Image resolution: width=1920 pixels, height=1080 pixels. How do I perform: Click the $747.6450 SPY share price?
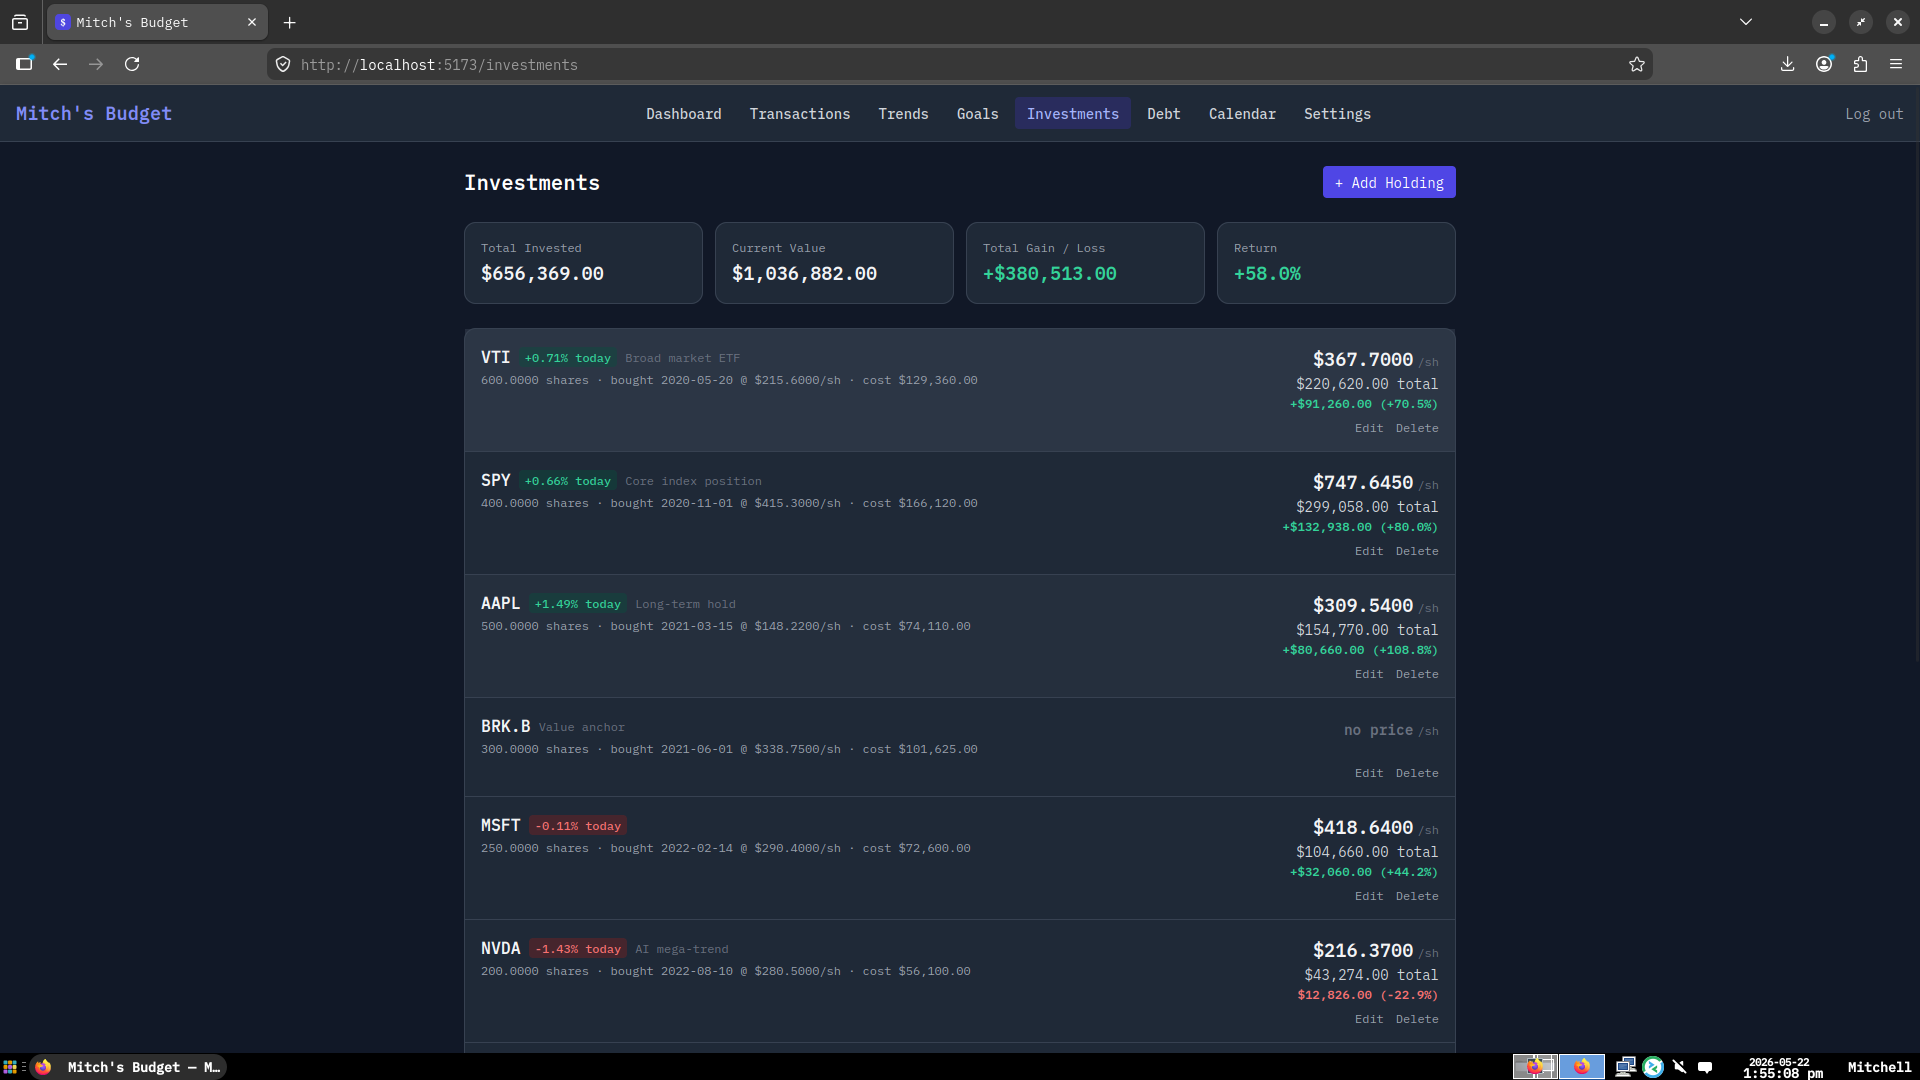pos(1362,482)
